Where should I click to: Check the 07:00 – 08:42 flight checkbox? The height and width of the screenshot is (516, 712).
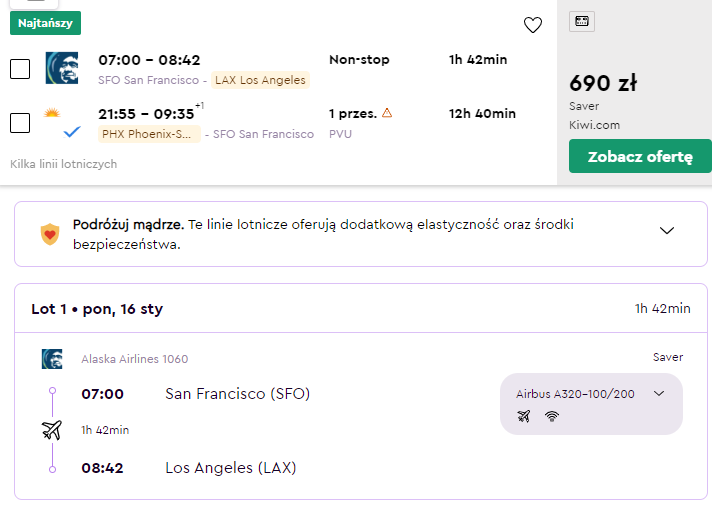point(20,69)
